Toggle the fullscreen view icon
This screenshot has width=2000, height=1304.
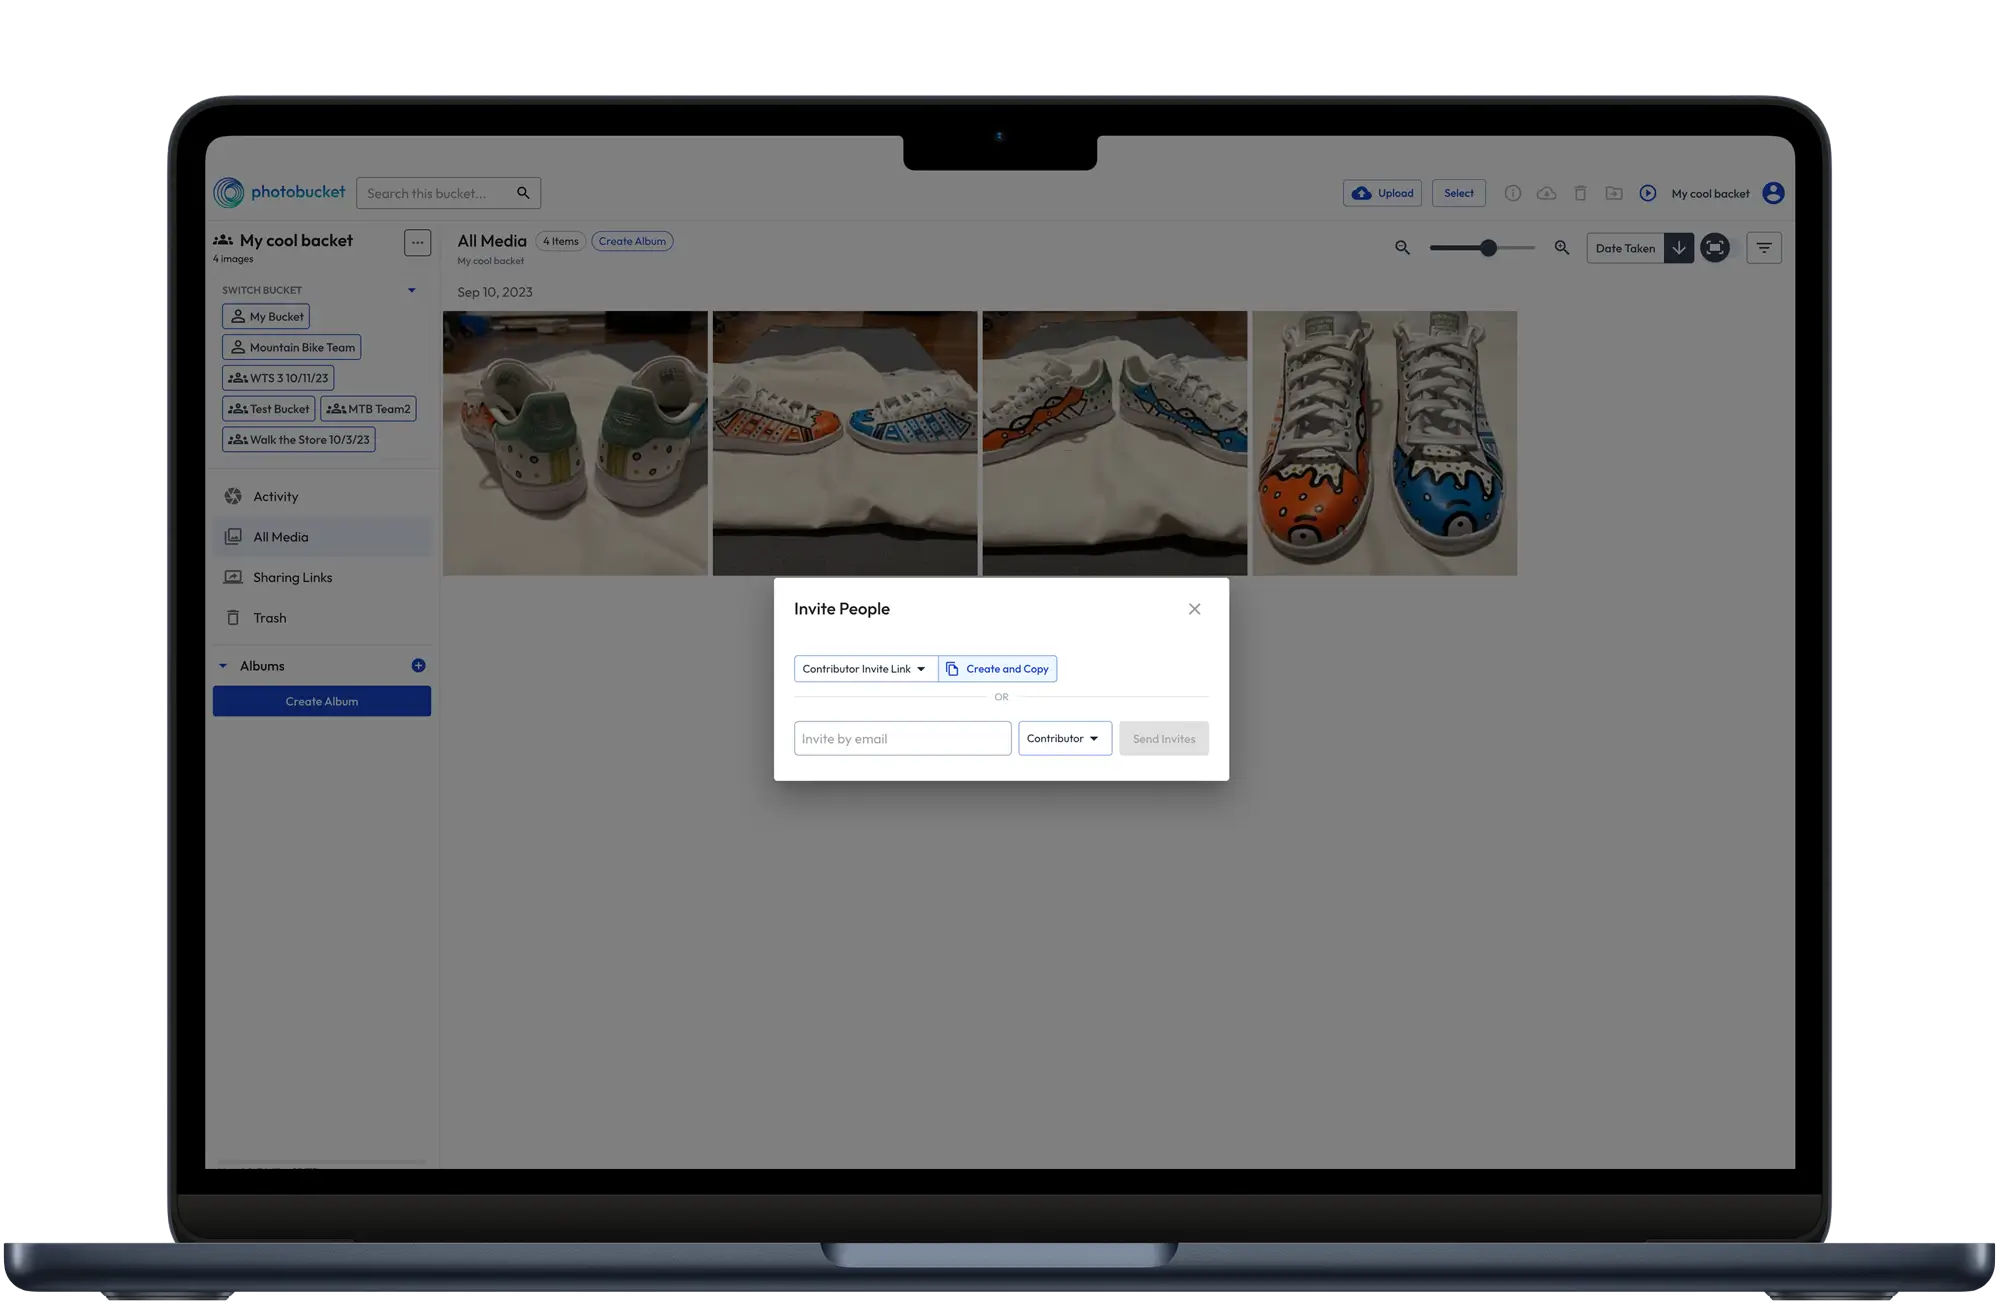coord(1716,248)
